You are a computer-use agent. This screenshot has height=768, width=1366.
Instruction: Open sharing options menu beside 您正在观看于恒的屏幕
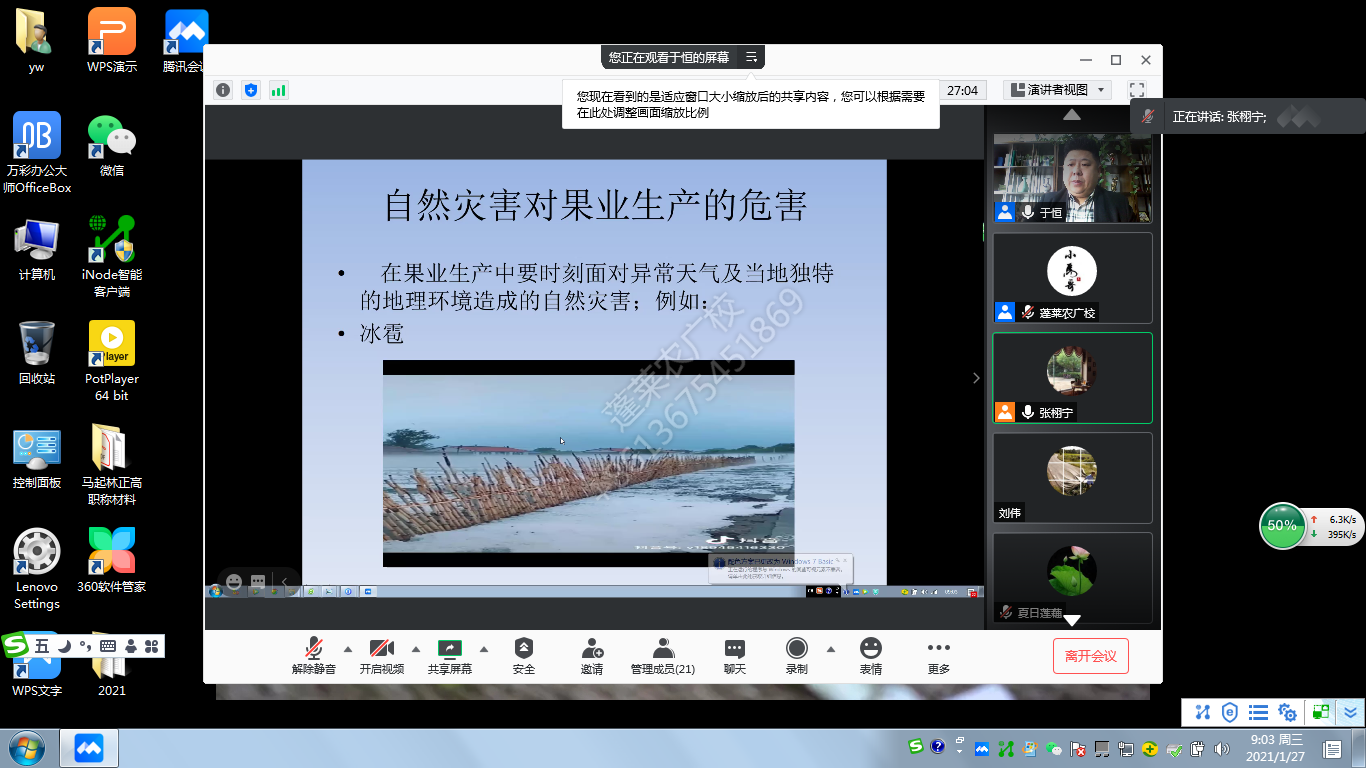pyautogui.click(x=752, y=57)
